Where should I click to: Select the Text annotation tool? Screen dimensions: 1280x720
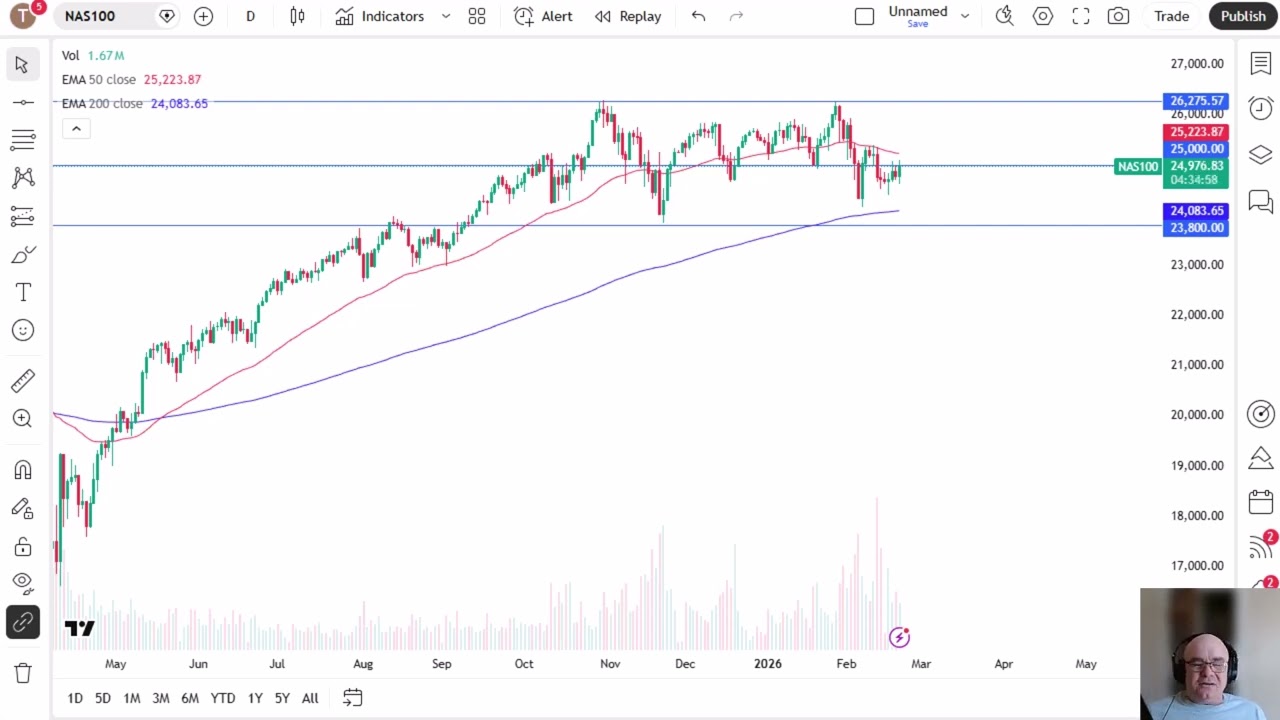pos(22,292)
